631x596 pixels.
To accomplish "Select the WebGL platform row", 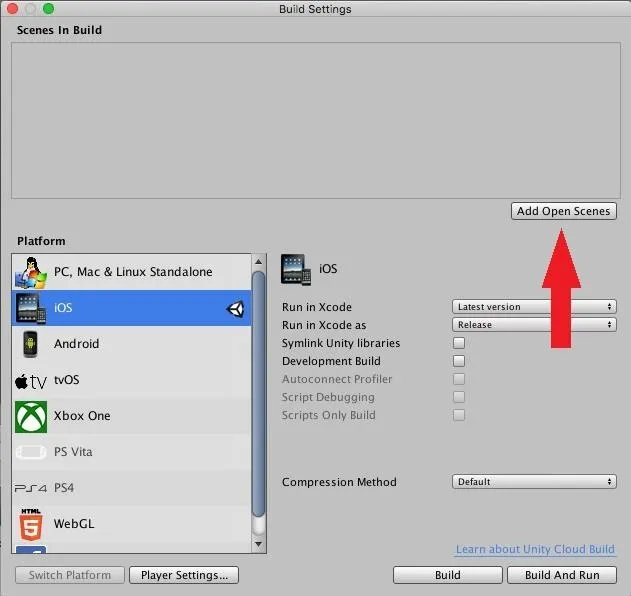I will click(132, 524).
